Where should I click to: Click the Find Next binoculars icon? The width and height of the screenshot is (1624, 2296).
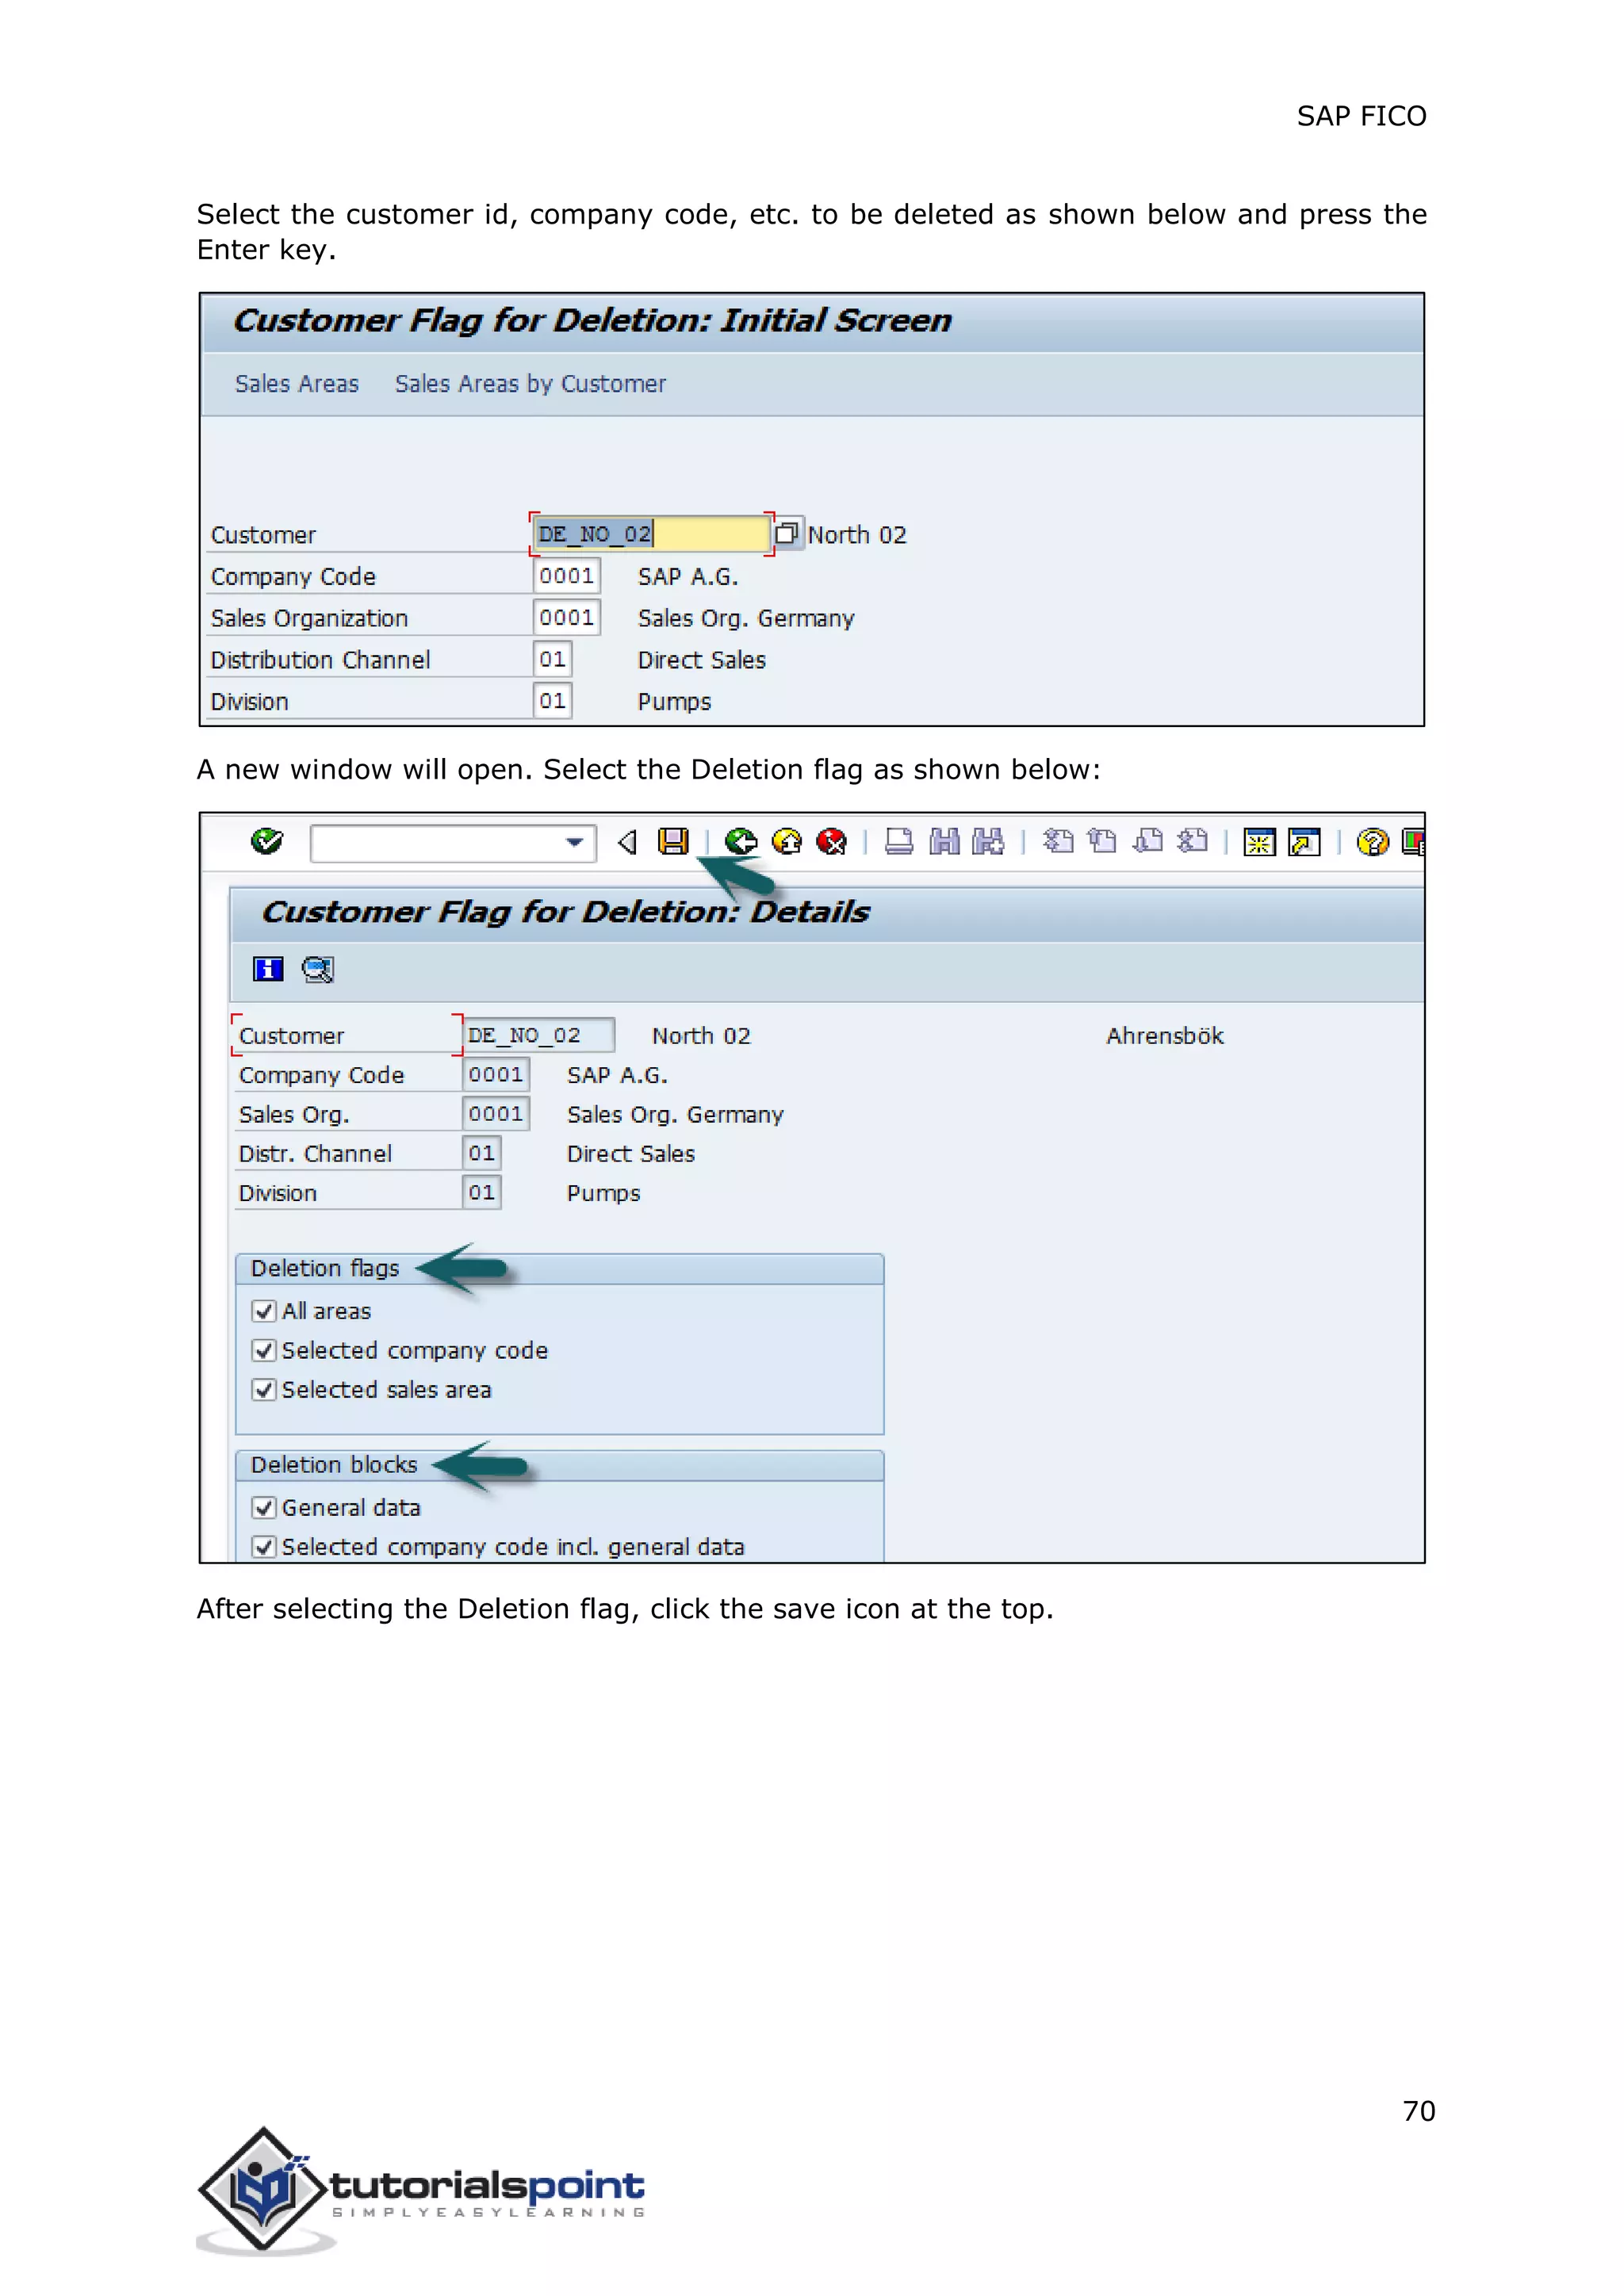[x=988, y=842]
